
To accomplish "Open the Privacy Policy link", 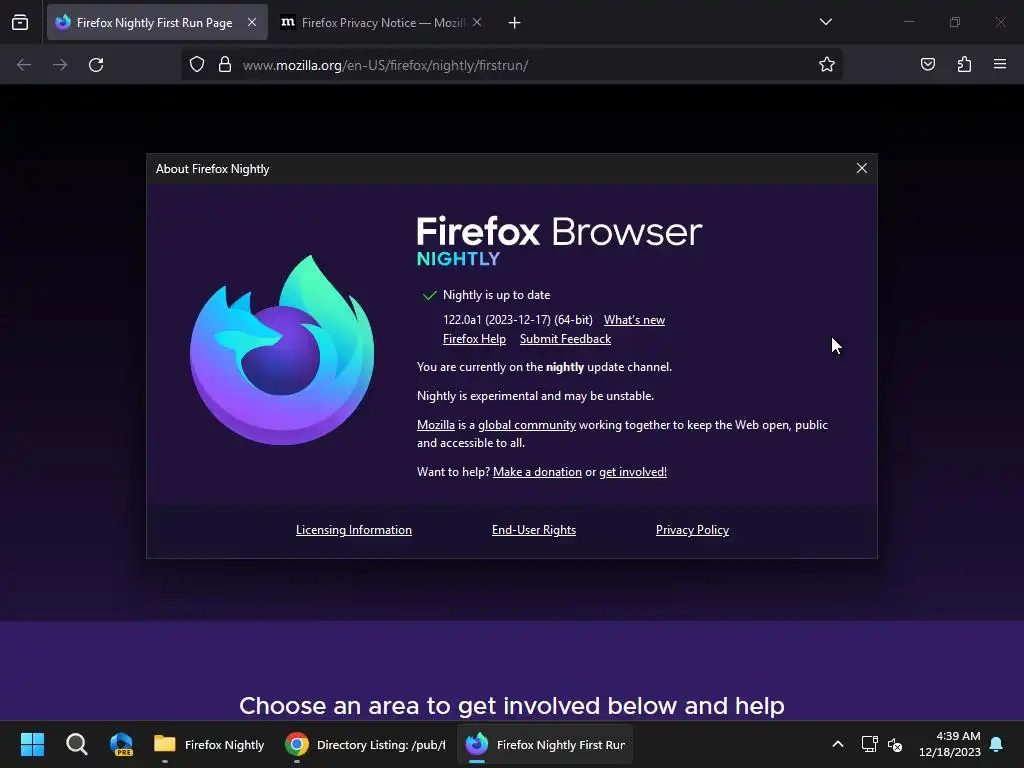I will [x=692, y=530].
